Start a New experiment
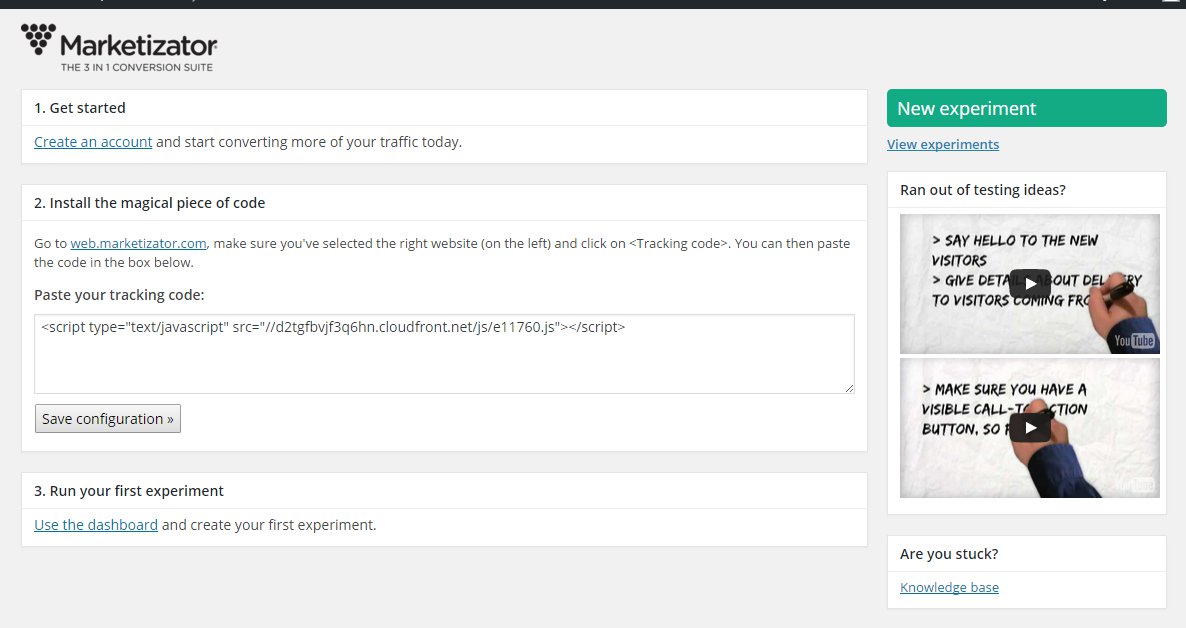This screenshot has height=628, width=1186. 1026,108
